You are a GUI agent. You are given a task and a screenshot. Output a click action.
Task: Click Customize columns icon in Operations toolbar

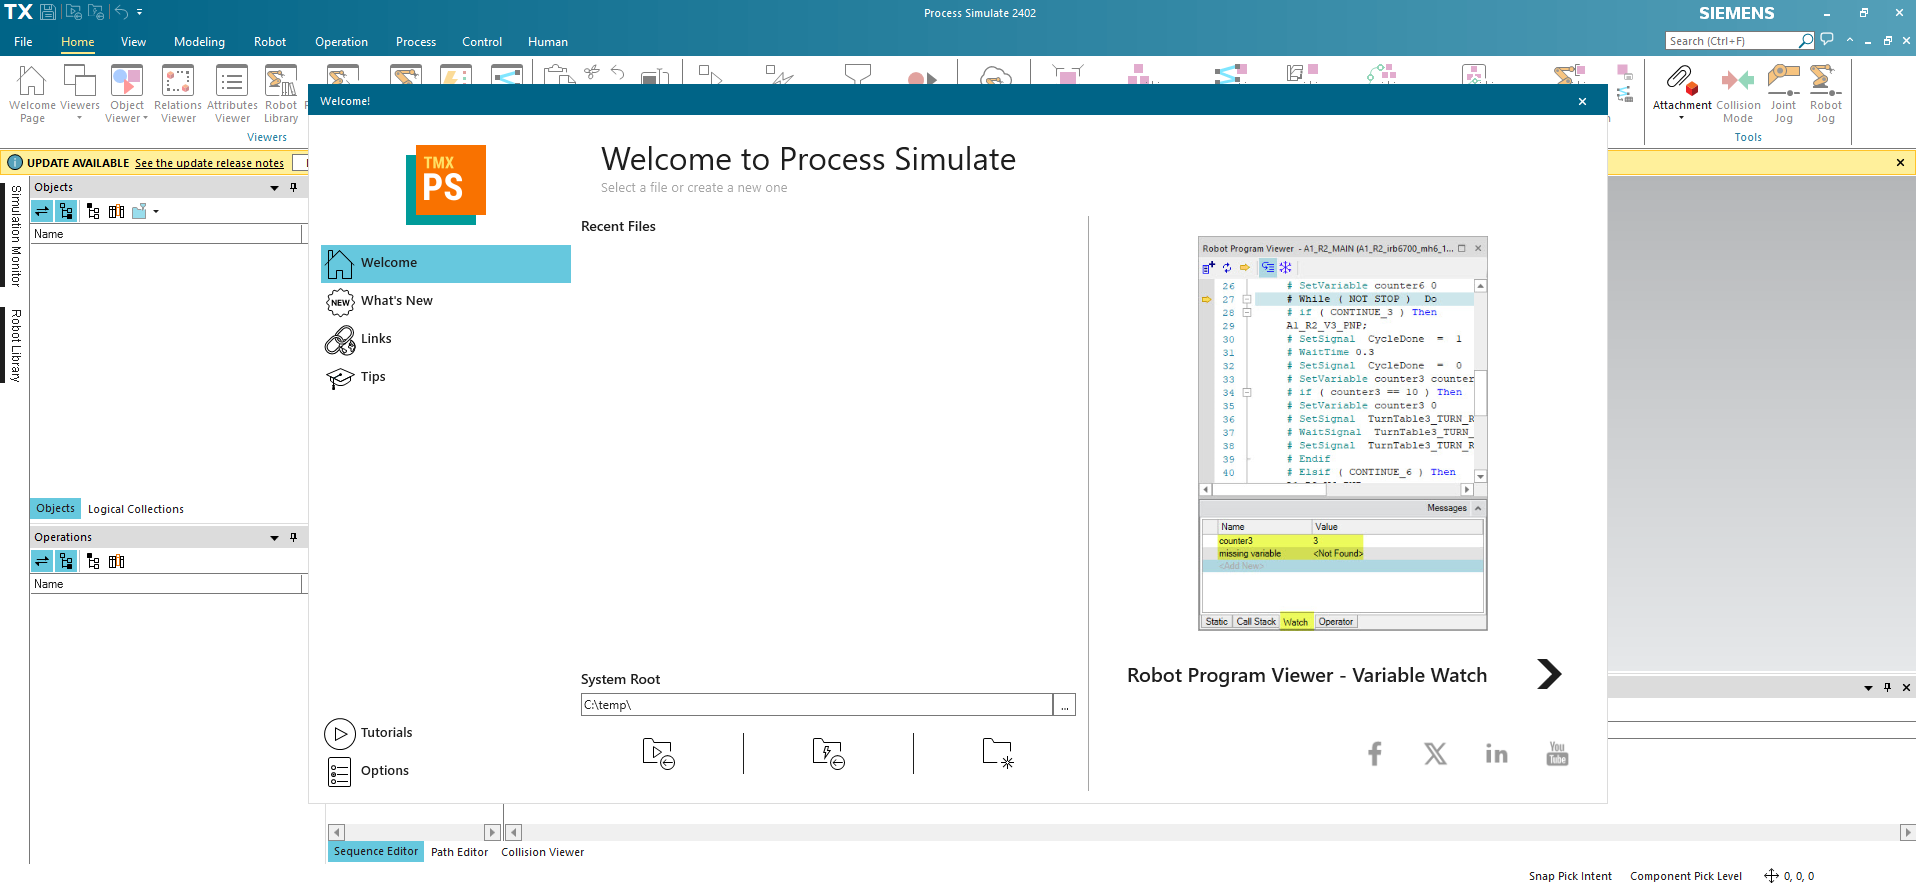tap(117, 561)
